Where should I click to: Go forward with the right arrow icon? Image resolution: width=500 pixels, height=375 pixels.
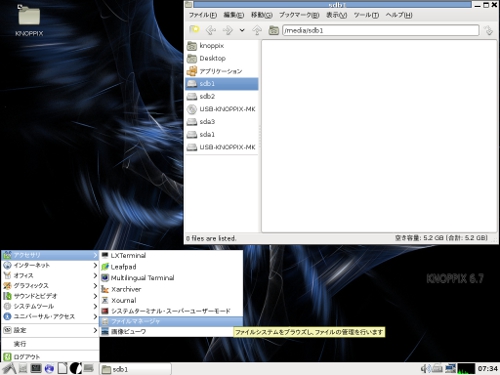pos(228,30)
